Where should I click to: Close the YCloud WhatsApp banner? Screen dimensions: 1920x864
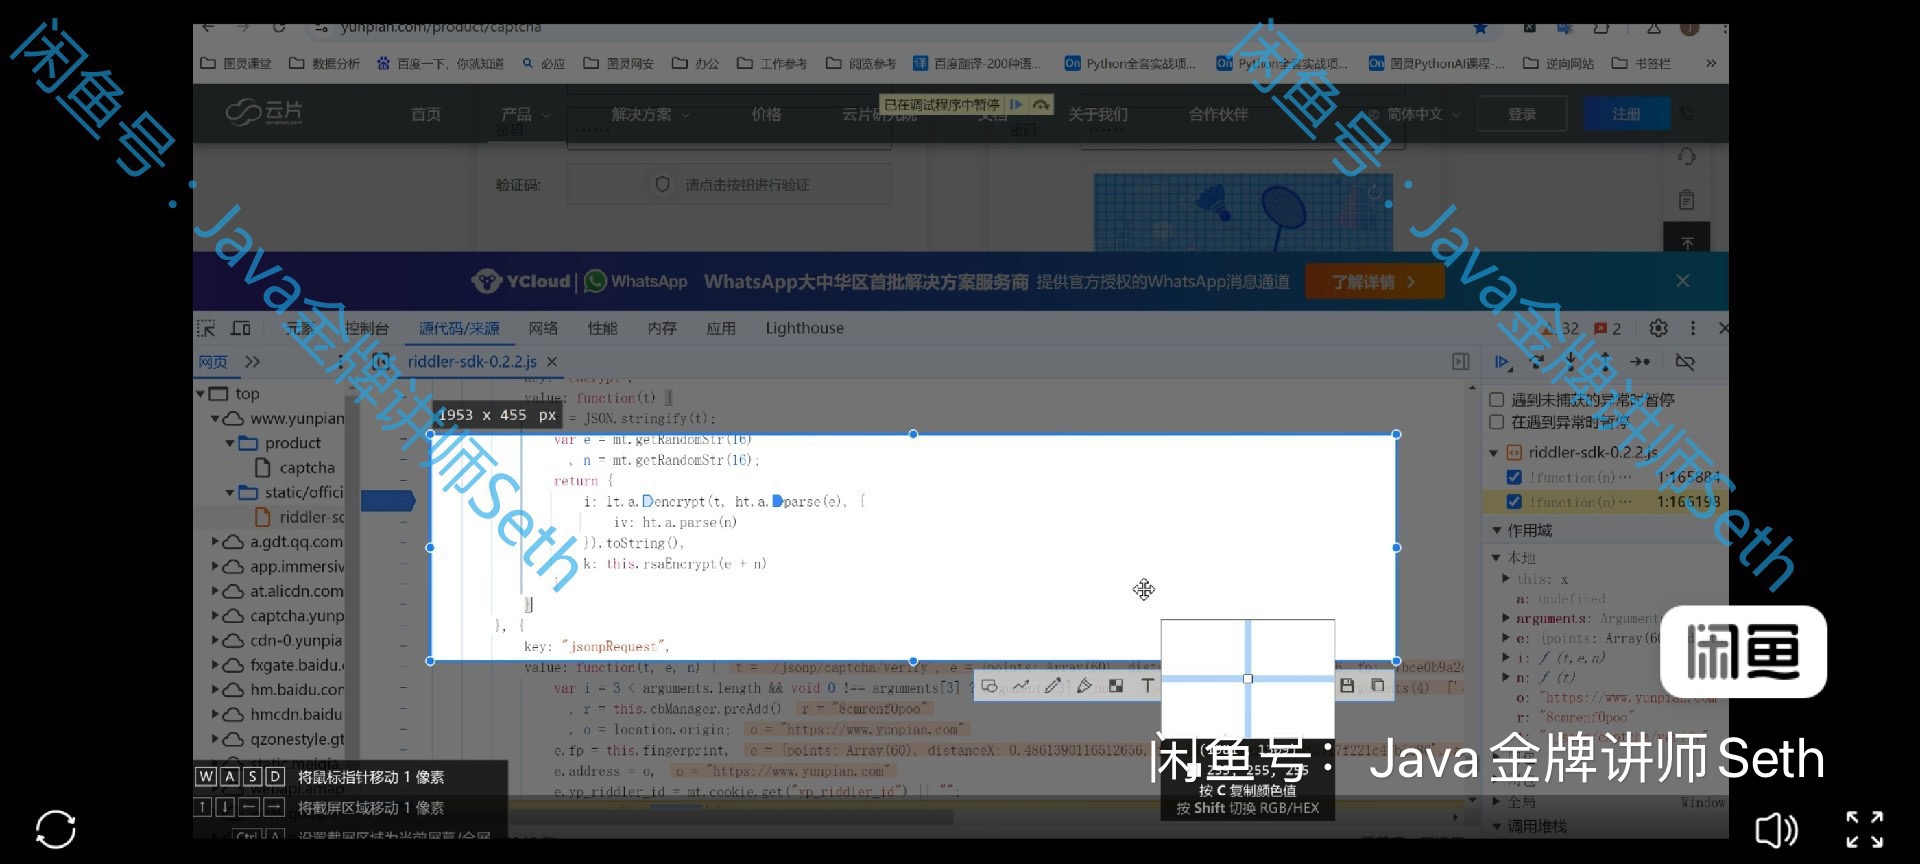pos(1683,281)
